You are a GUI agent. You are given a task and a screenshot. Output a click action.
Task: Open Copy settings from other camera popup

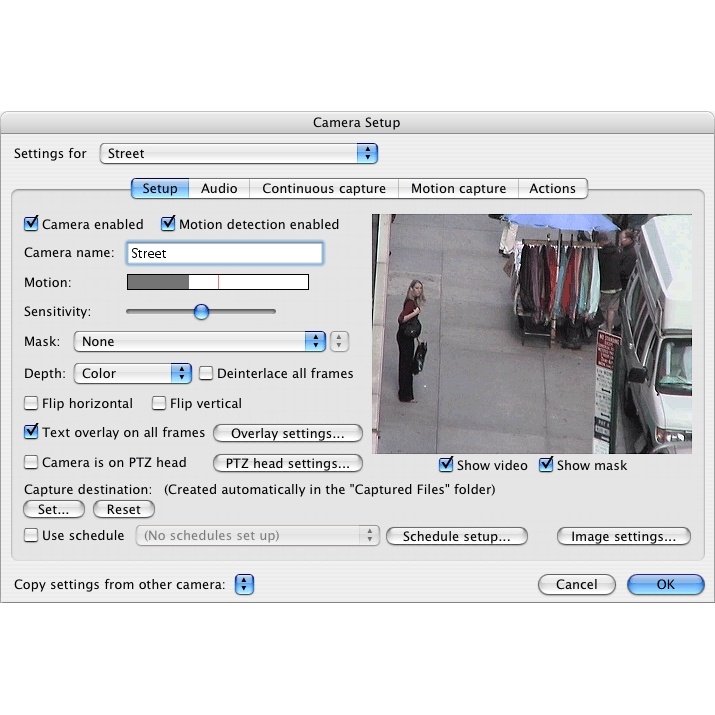(x=245, y=585)
